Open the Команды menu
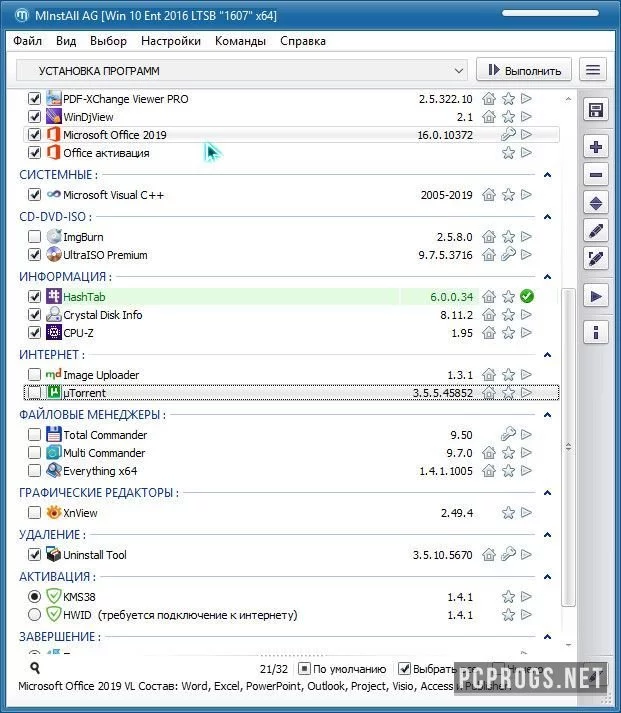Viewport: 621px width, 713px height. [240, 41]
